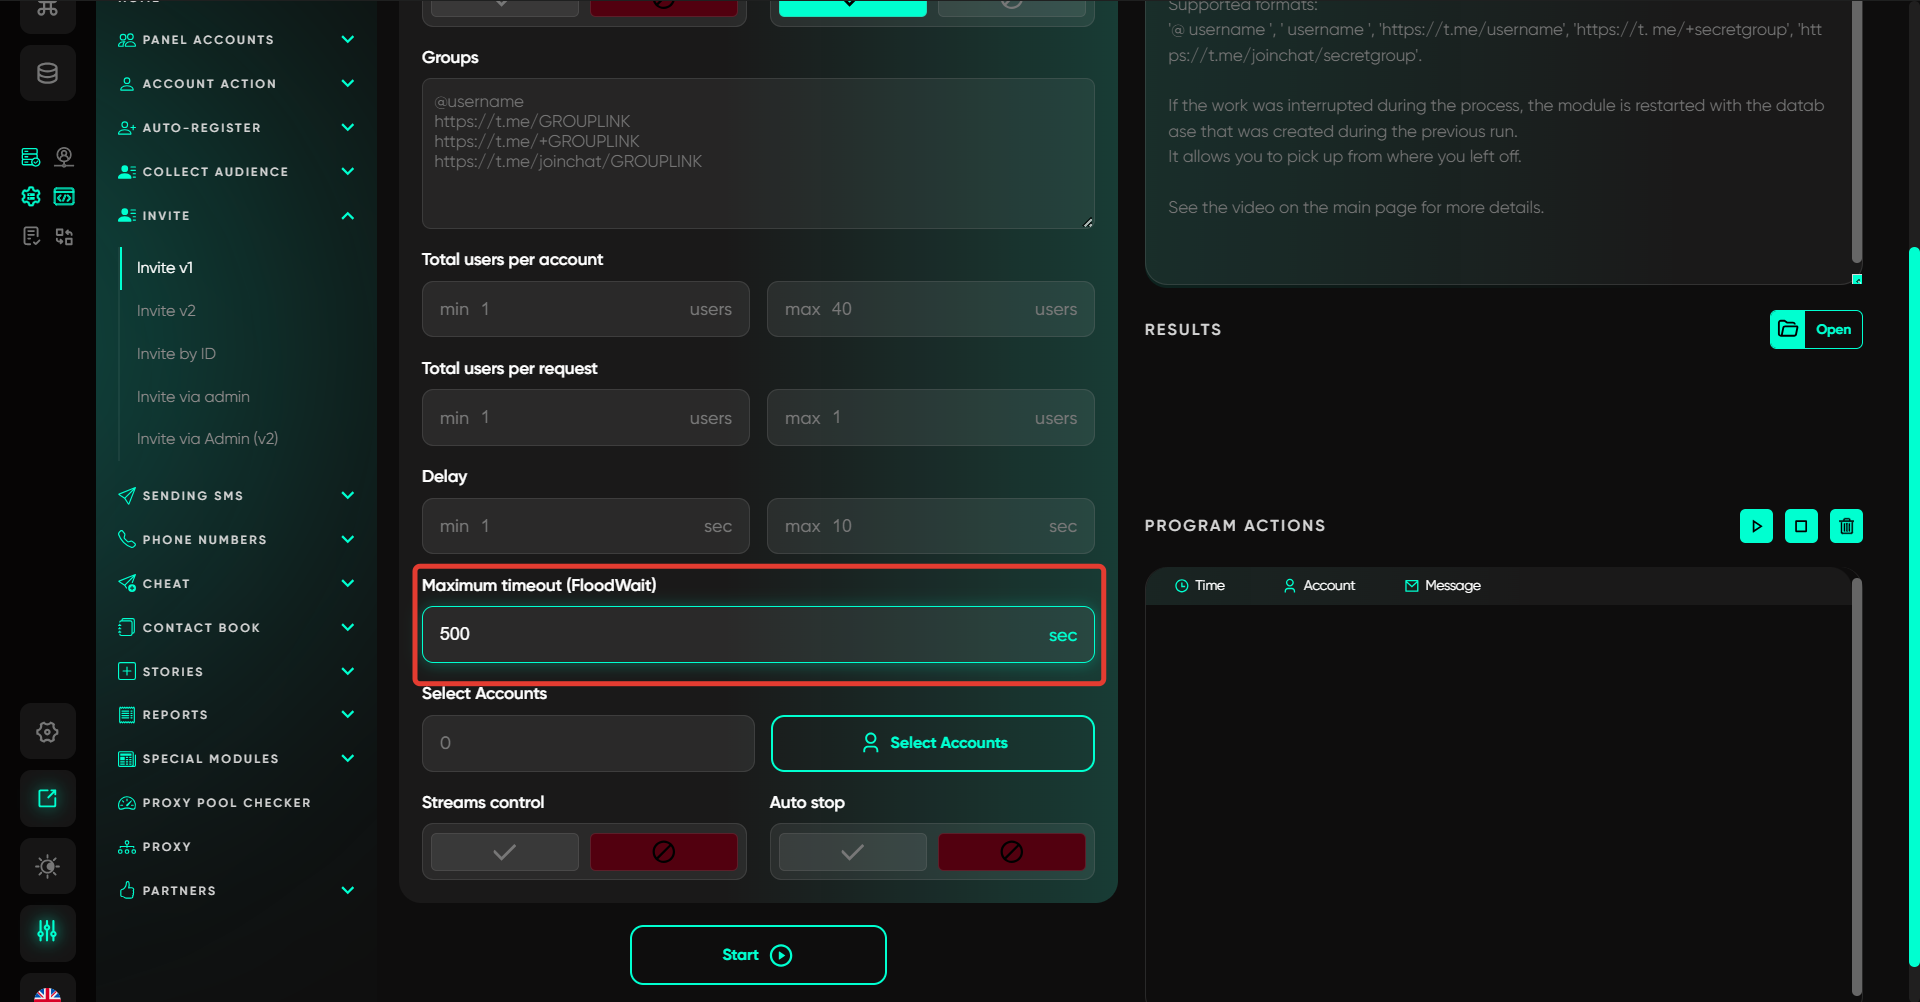Screen dimensions: 1920x1002
Task: Click the UK flag language icon
Action: click(x=47, y=992)
